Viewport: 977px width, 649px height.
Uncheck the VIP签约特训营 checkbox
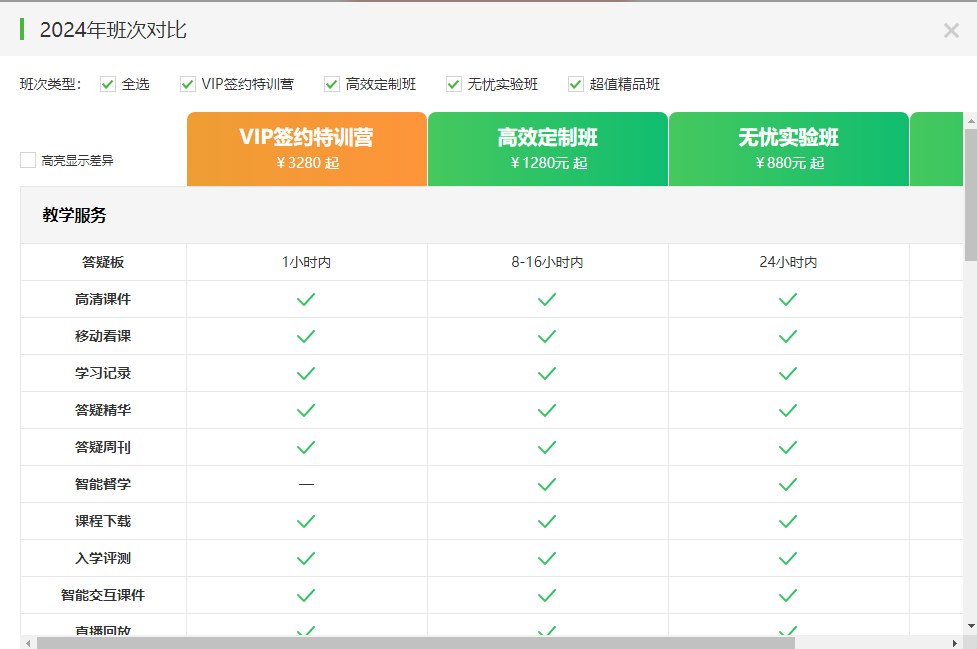point(188,84)
